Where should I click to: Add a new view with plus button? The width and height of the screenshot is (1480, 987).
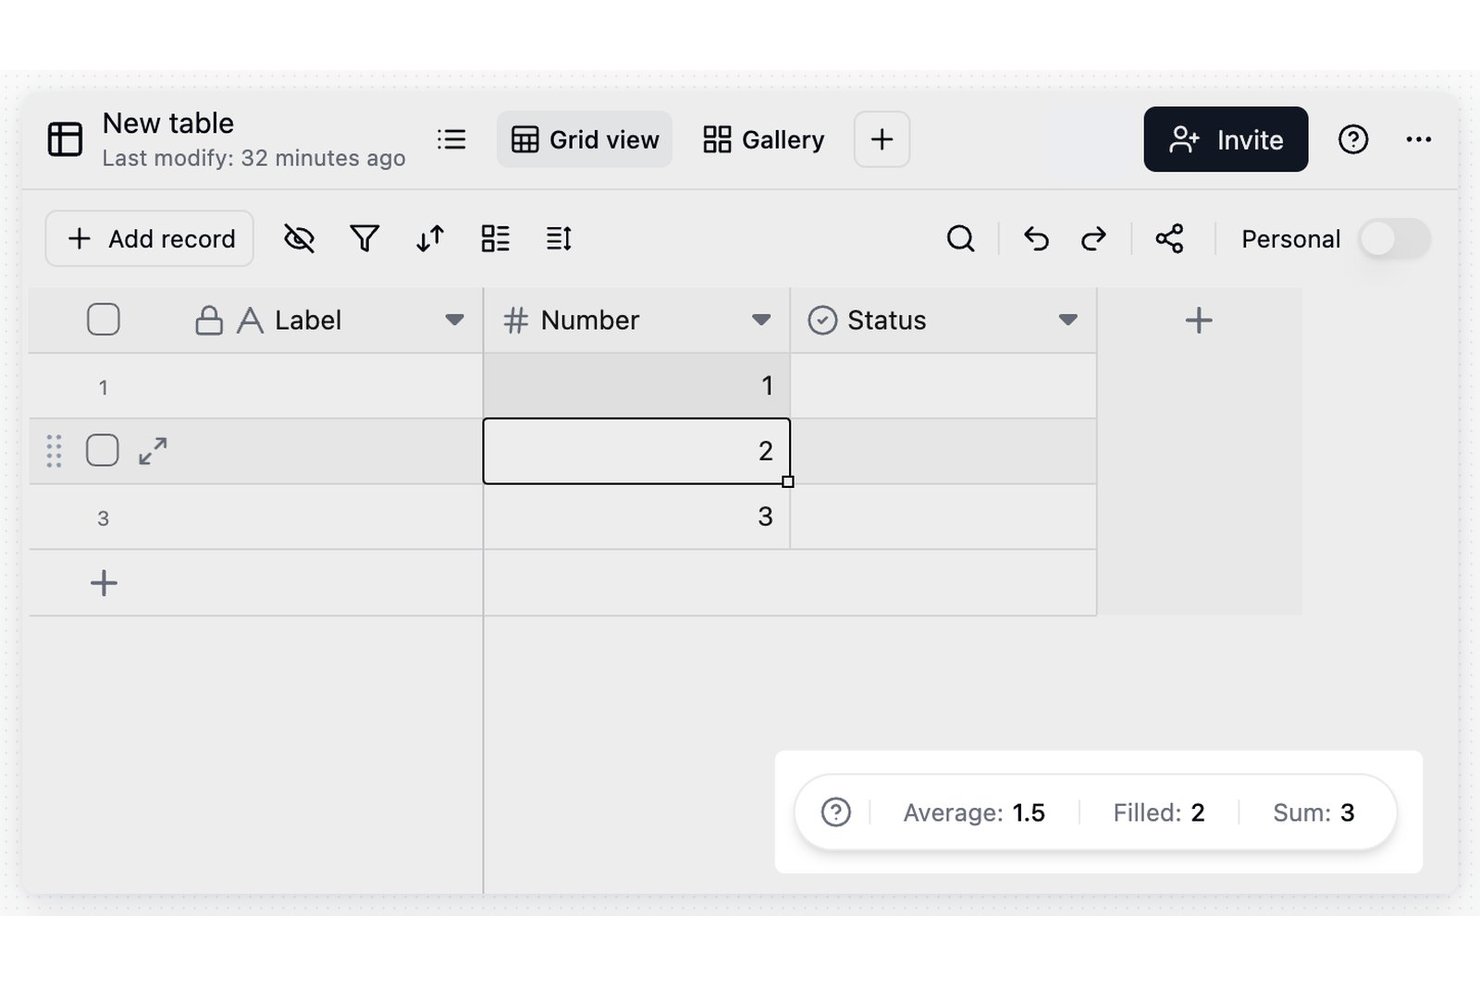(882, 139)
